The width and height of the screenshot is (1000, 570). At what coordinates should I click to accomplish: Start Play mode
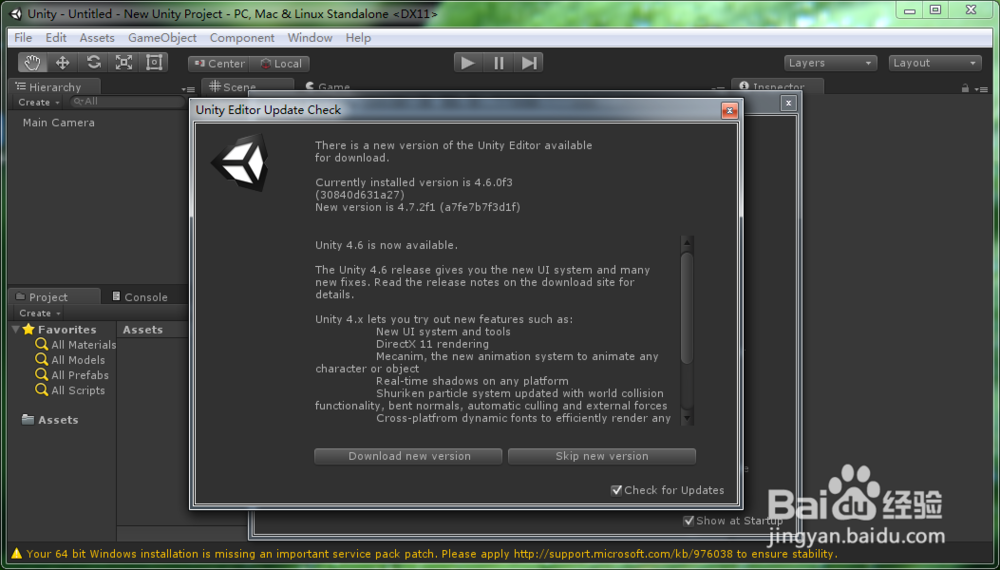[467, 62]
